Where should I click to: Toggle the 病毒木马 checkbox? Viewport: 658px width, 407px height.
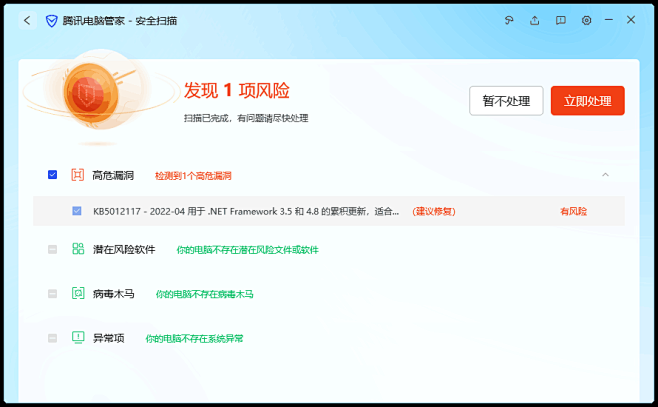coord(52,294)
